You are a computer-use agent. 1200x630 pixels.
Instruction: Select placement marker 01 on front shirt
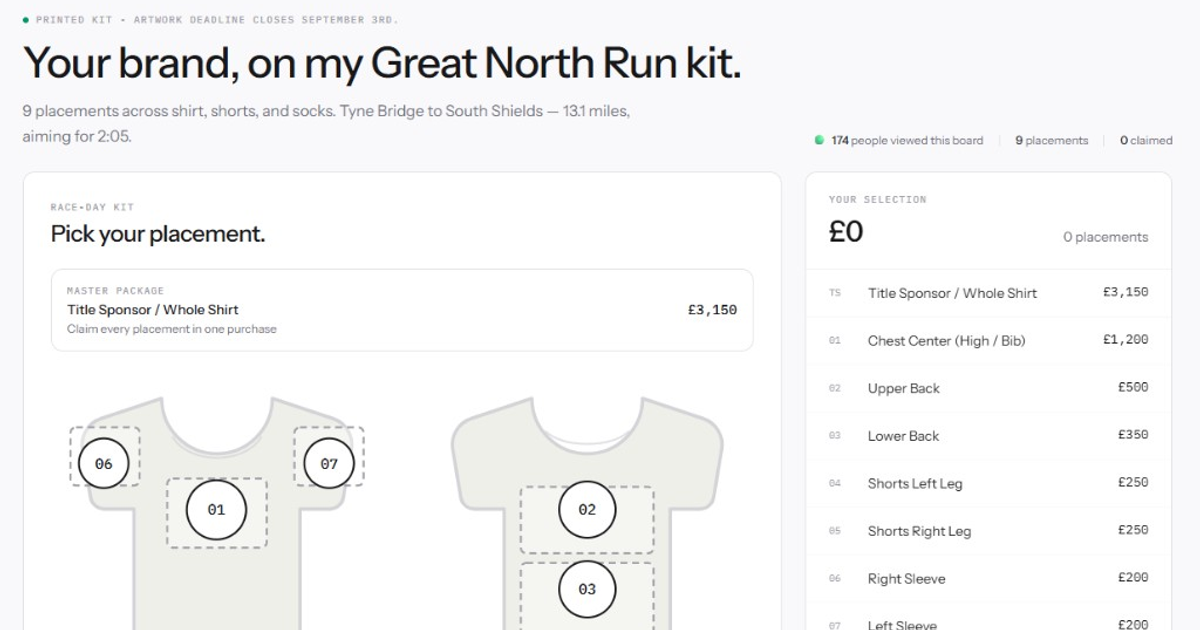(216, 510)
